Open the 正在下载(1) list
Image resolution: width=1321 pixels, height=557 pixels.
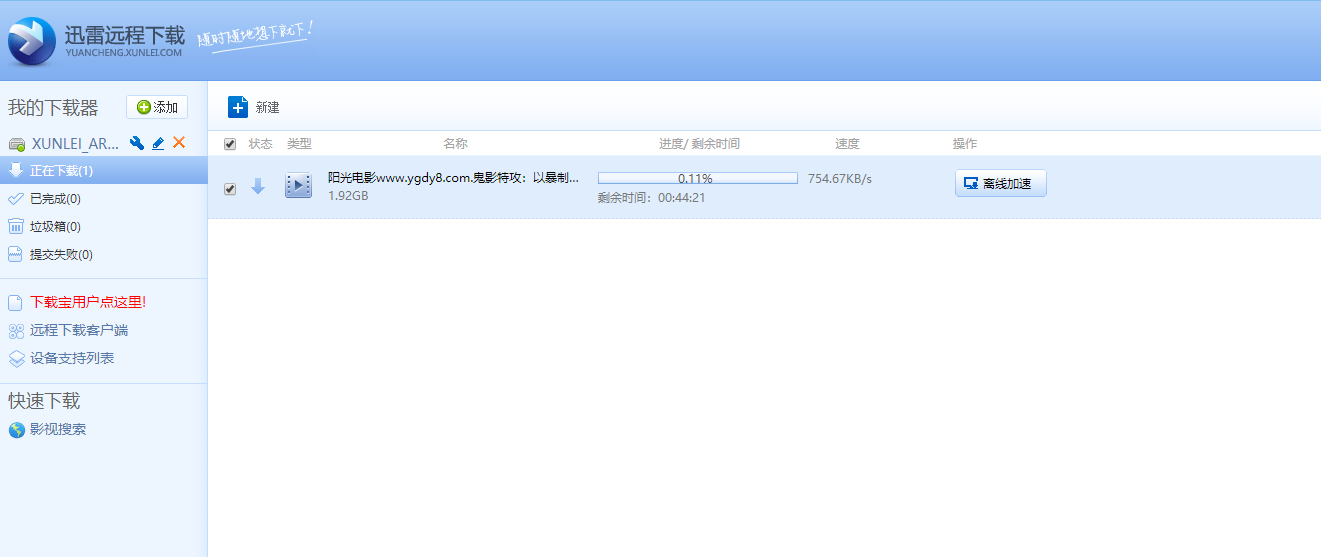[61, 171]
